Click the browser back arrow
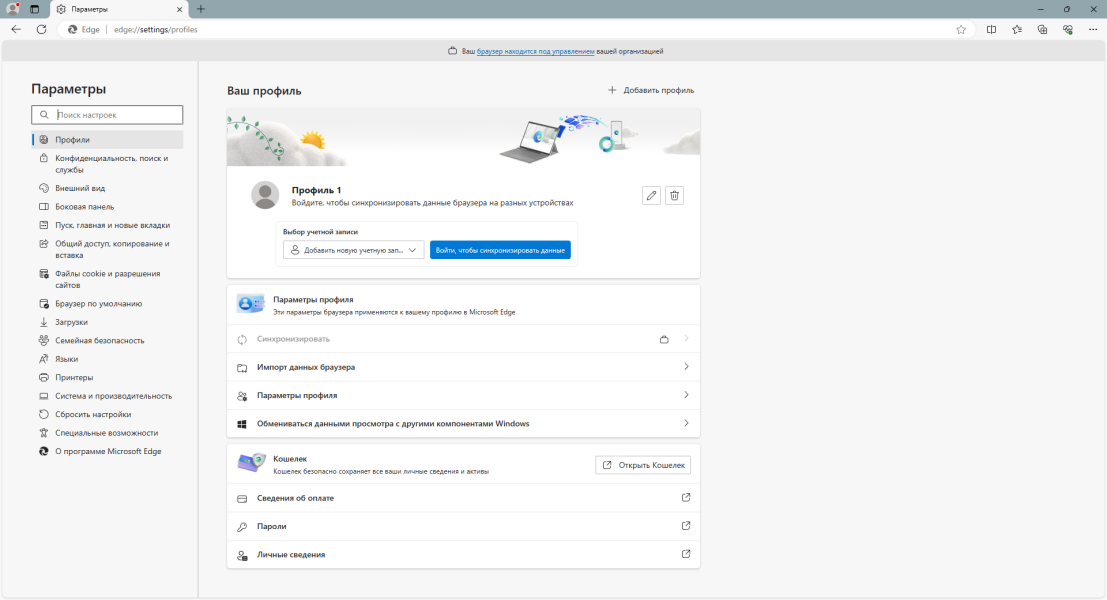Screen dimensions: 1107x600 (x=16, y=30)
